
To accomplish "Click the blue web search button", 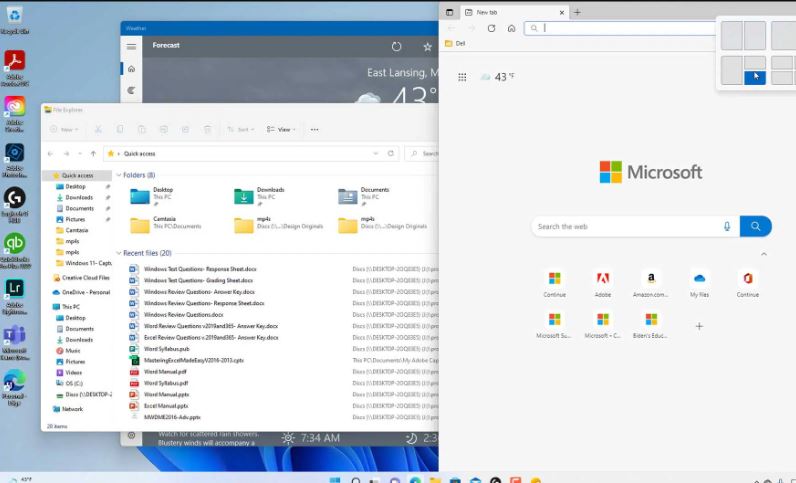I will tap(755, 227).
